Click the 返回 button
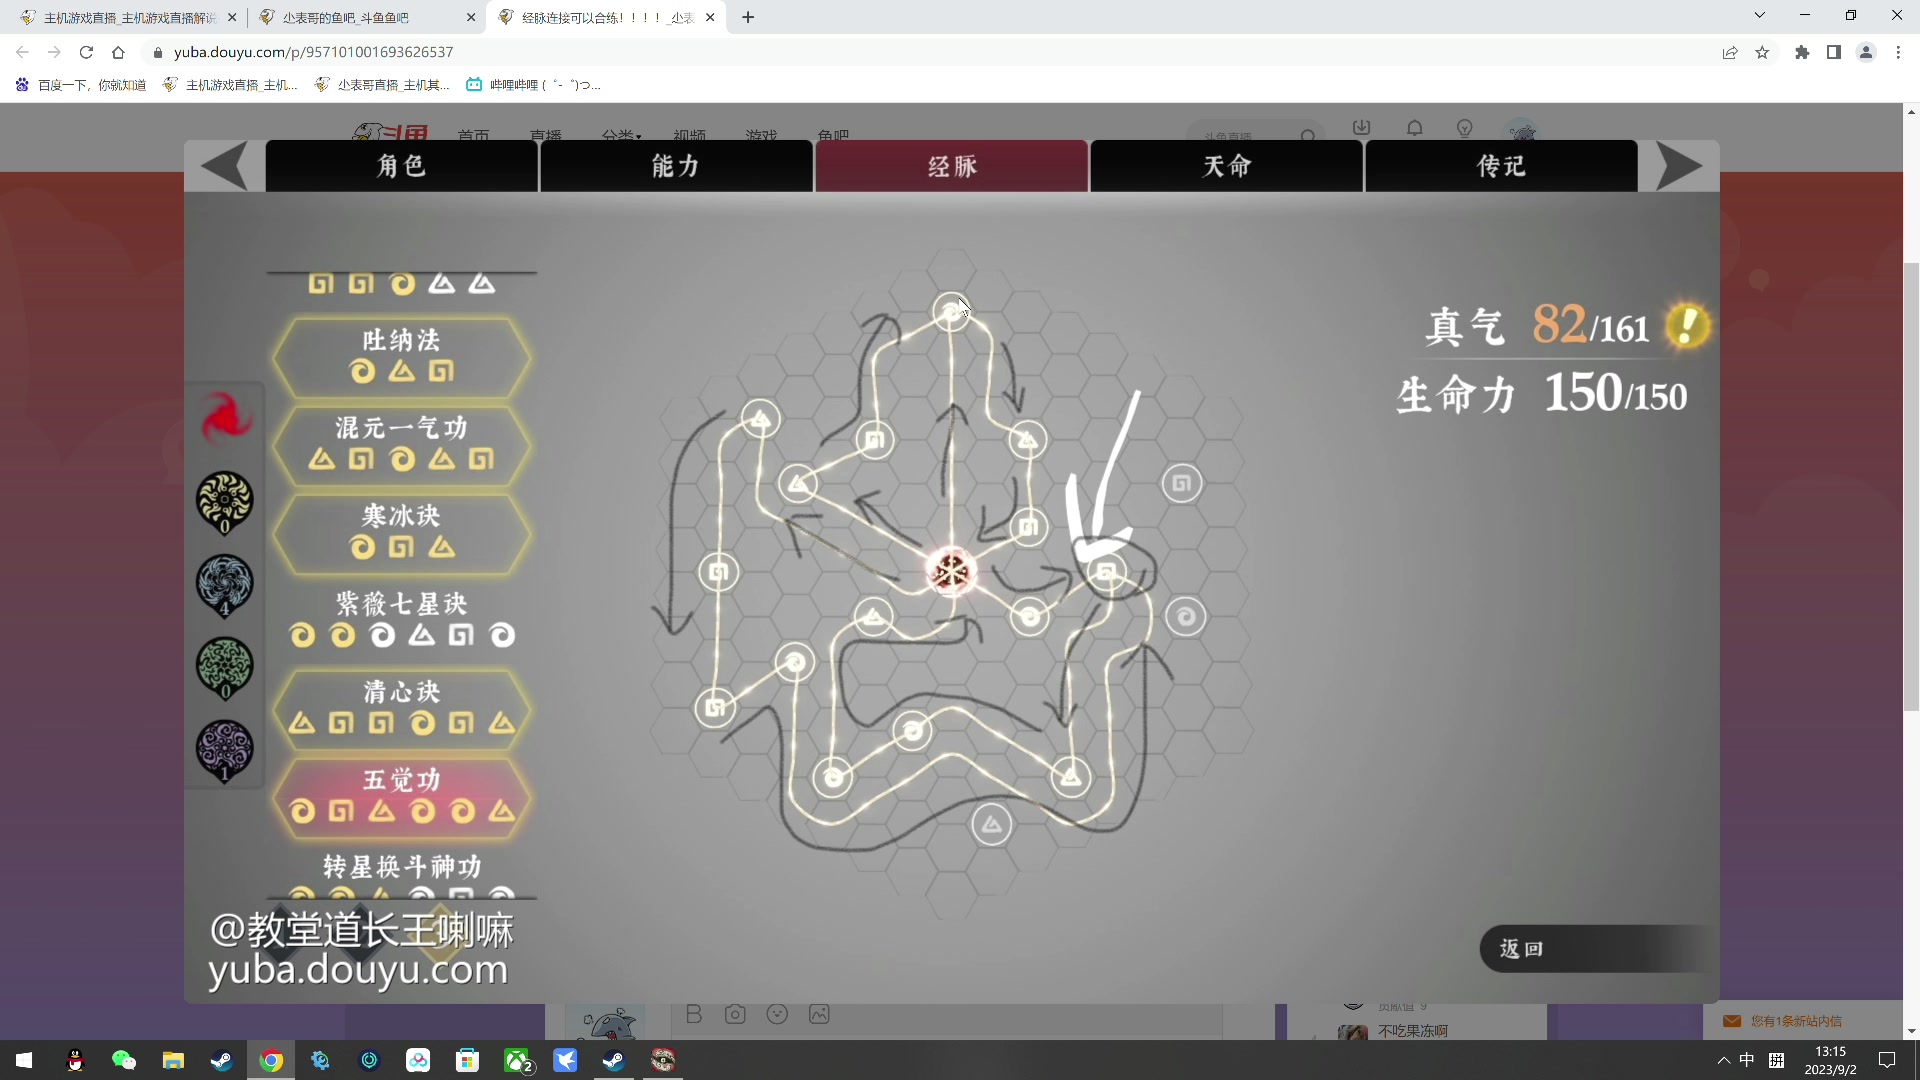 pos(1521,948)
